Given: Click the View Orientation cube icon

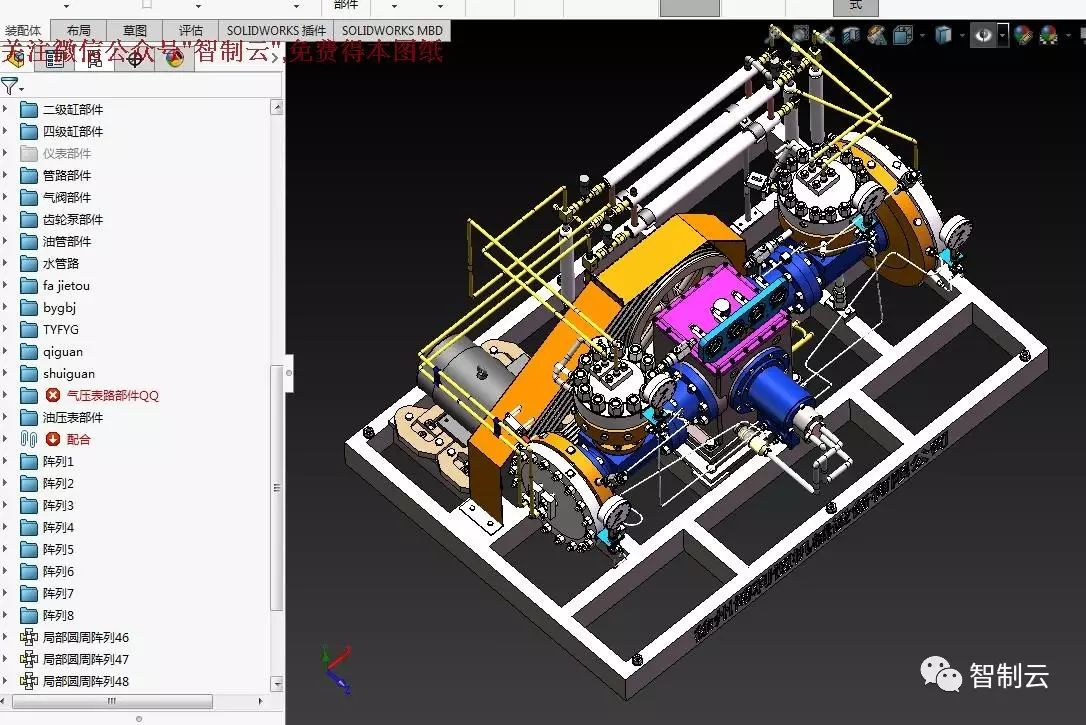Looking at the screenshot, I should (x=902, y=35).
